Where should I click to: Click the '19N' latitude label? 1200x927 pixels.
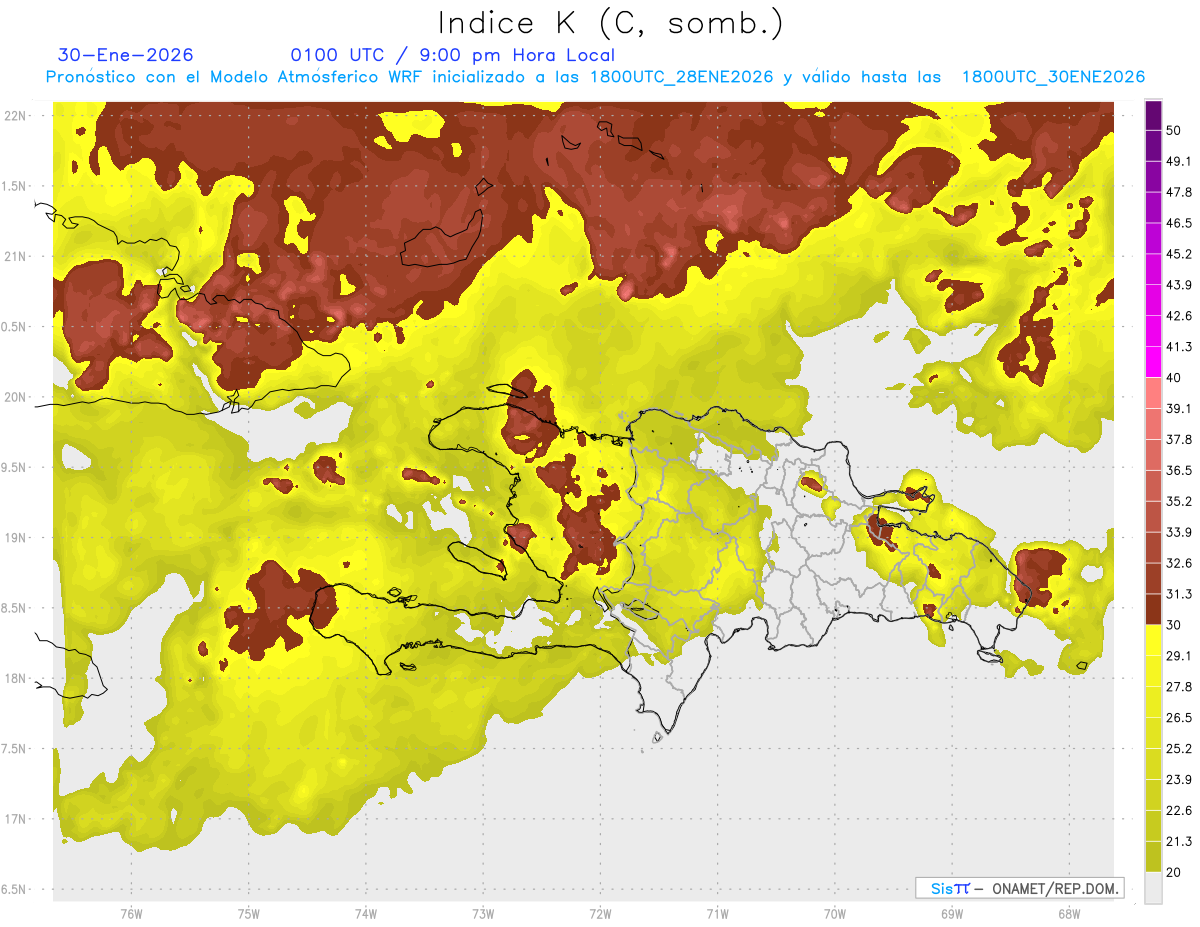click(15, 537)
